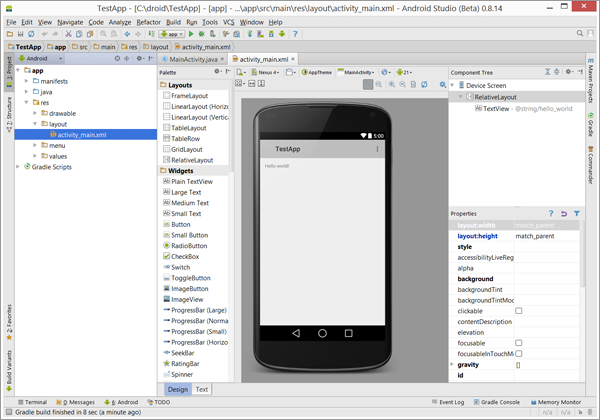Click the Refresh icon in designer toolbar

click(424, 85)
